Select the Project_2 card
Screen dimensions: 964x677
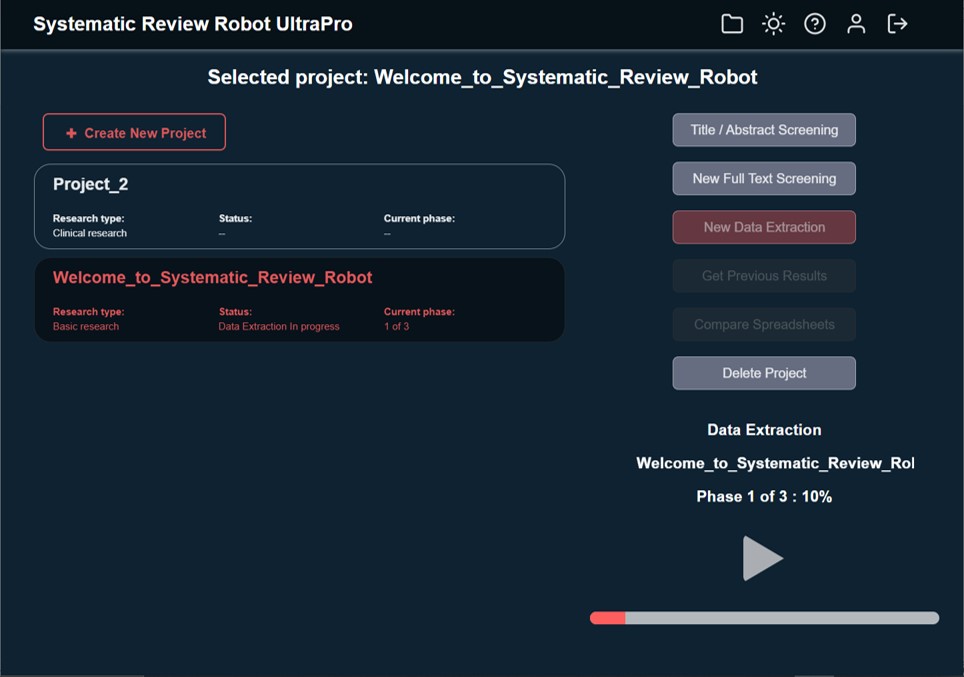[x=299, y=206]
